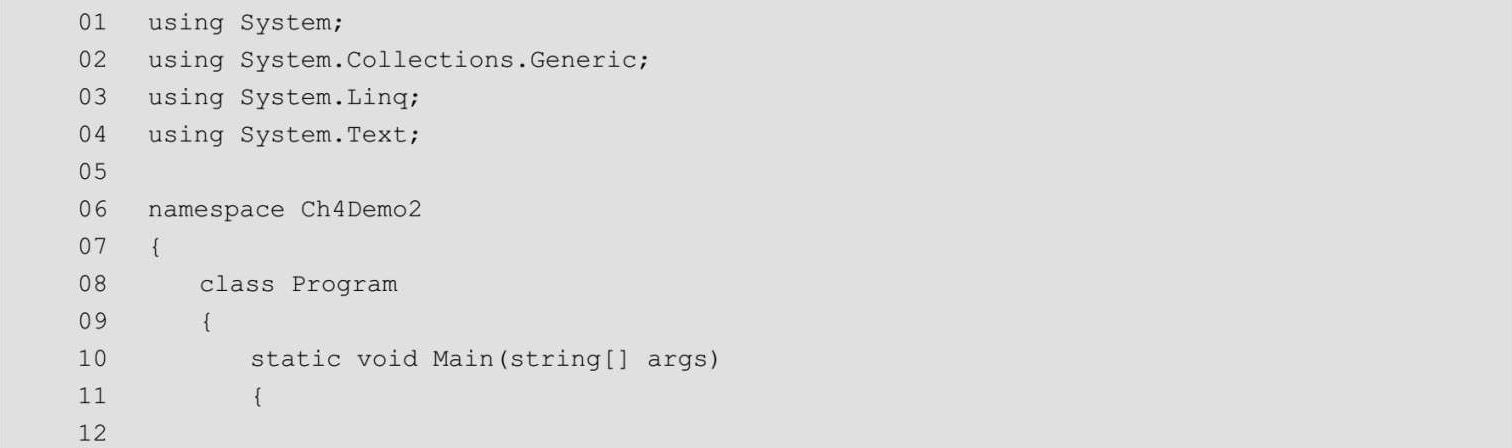Click the opening brace on line 11

257,398
